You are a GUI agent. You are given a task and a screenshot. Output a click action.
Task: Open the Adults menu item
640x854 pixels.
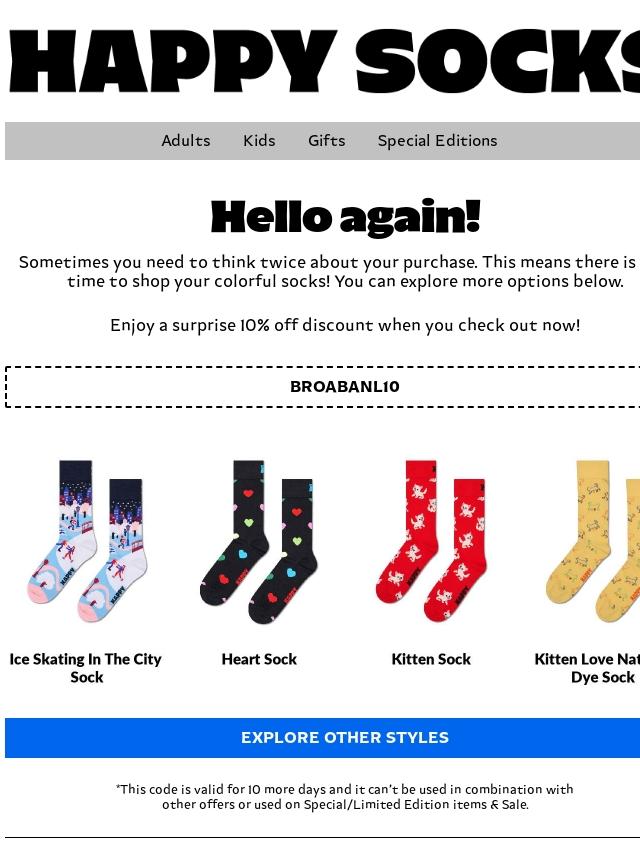(186, 141)
